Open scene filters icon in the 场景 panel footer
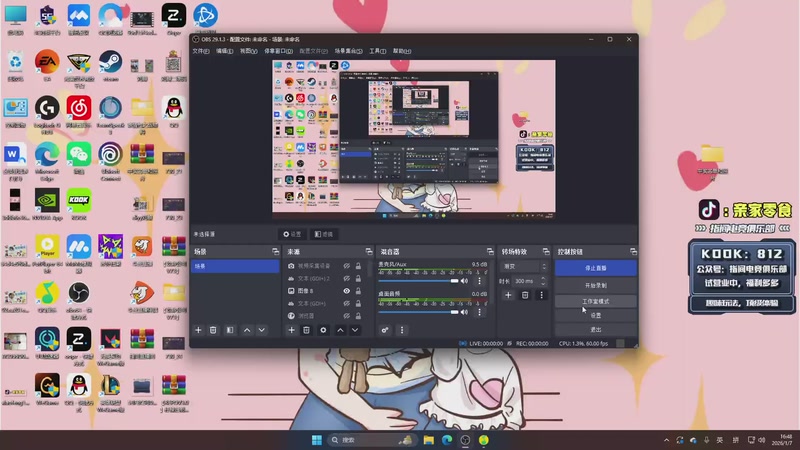The image size is (800, 450). coord(230,330)
